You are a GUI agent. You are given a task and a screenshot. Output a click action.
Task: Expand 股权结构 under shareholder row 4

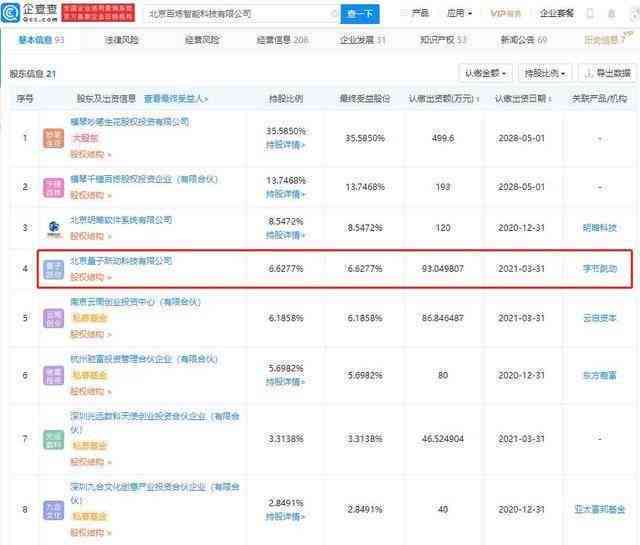91,277
